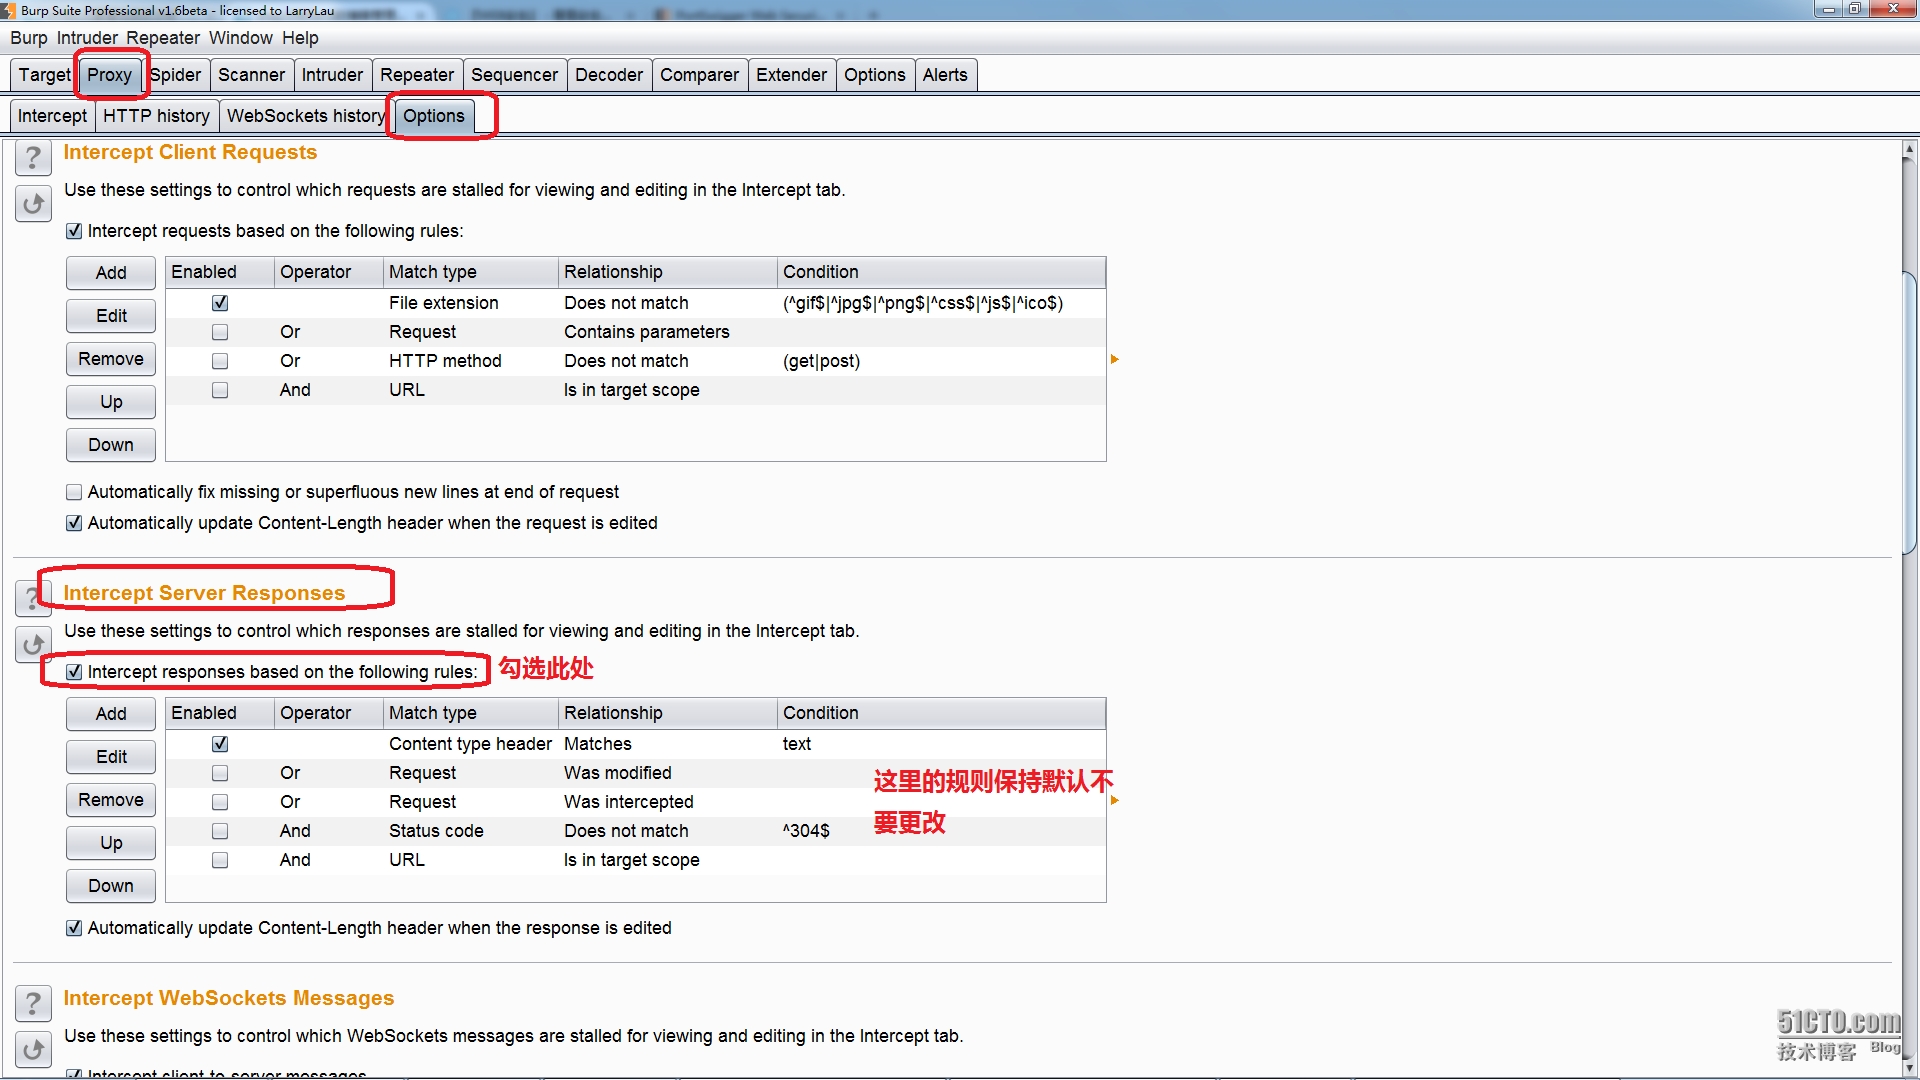
Task: Toggle auto update Content-Length for edited requests
Action: pyautogui.click(x=74, y=523)
